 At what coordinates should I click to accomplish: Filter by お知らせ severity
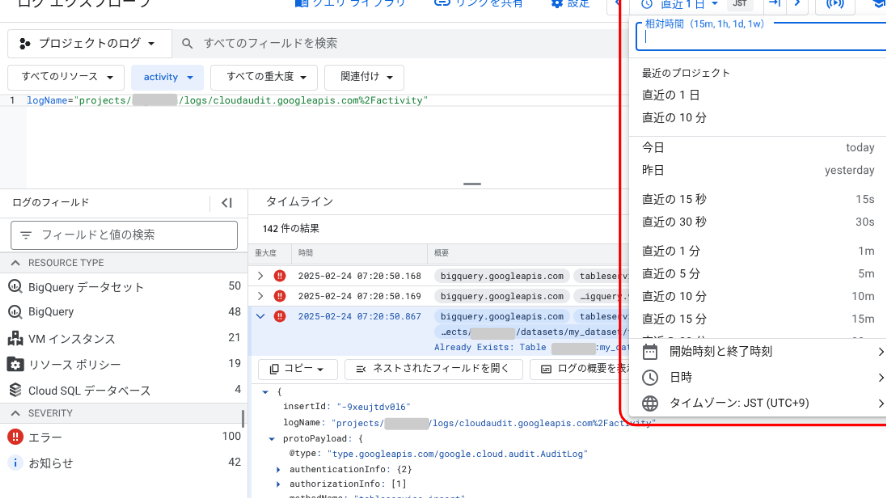(124, 463)
